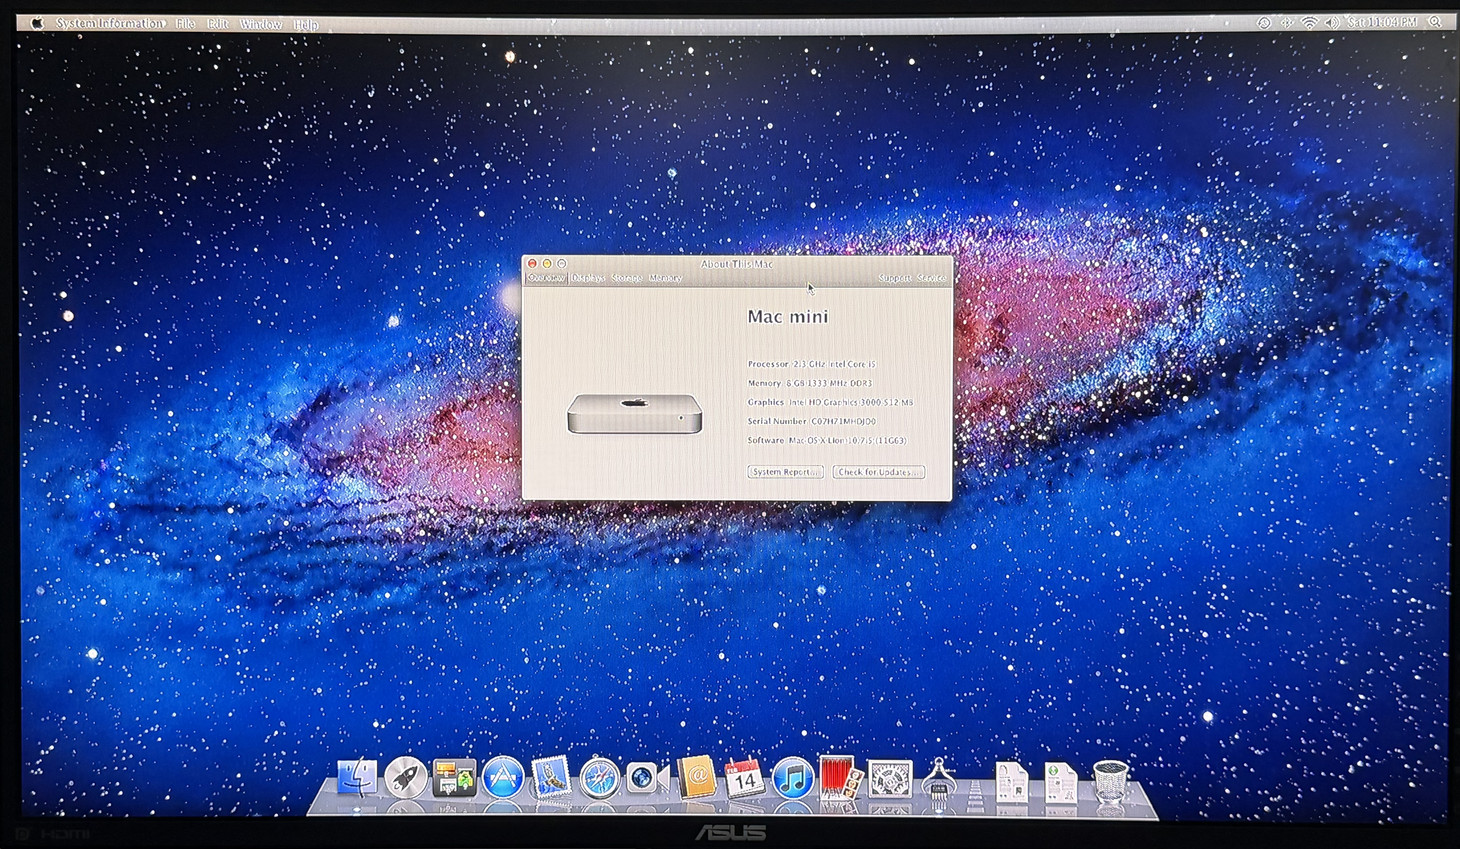
Task: Launch Launchpad from the dock
Action: point(405,777)
